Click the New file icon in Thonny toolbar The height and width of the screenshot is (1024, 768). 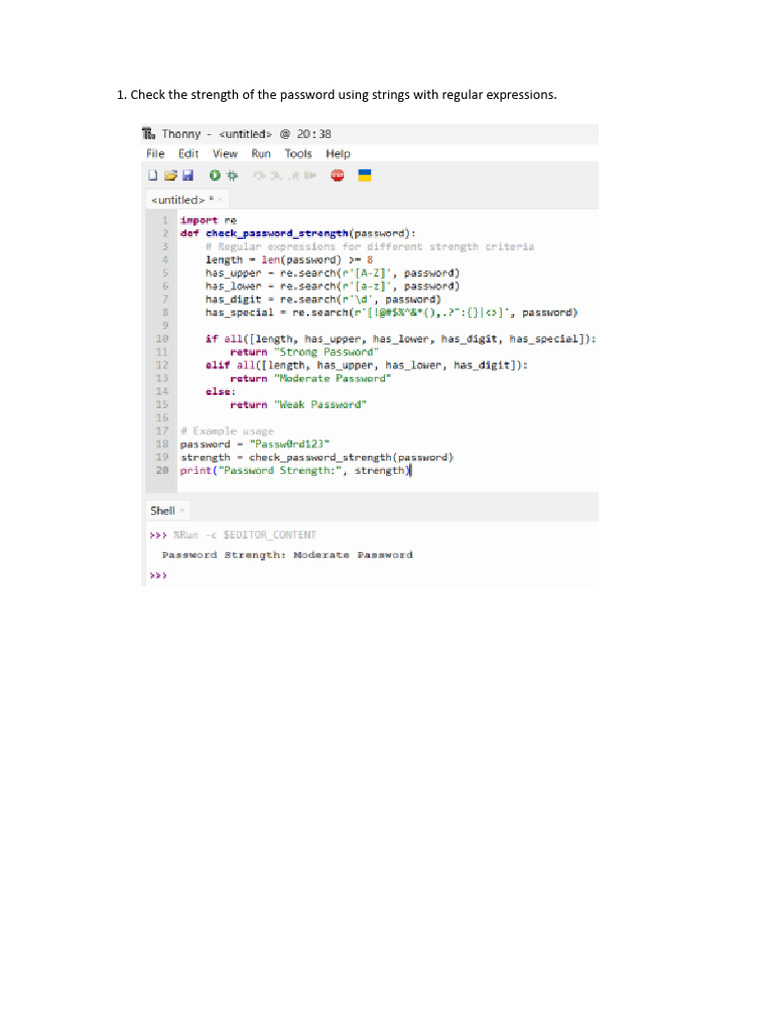pyautogui.click(x=153, y=175)
